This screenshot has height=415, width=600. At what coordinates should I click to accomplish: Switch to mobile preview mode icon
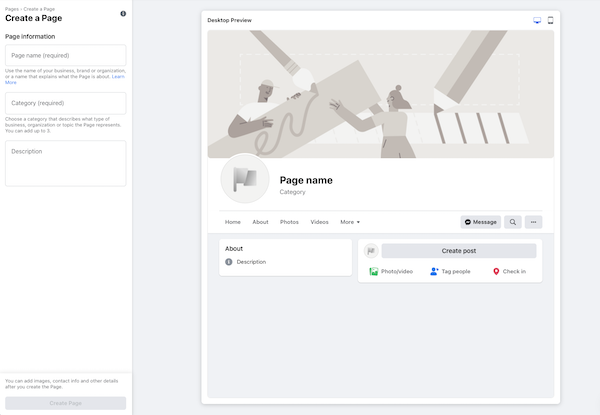click(x=550, y=20)
